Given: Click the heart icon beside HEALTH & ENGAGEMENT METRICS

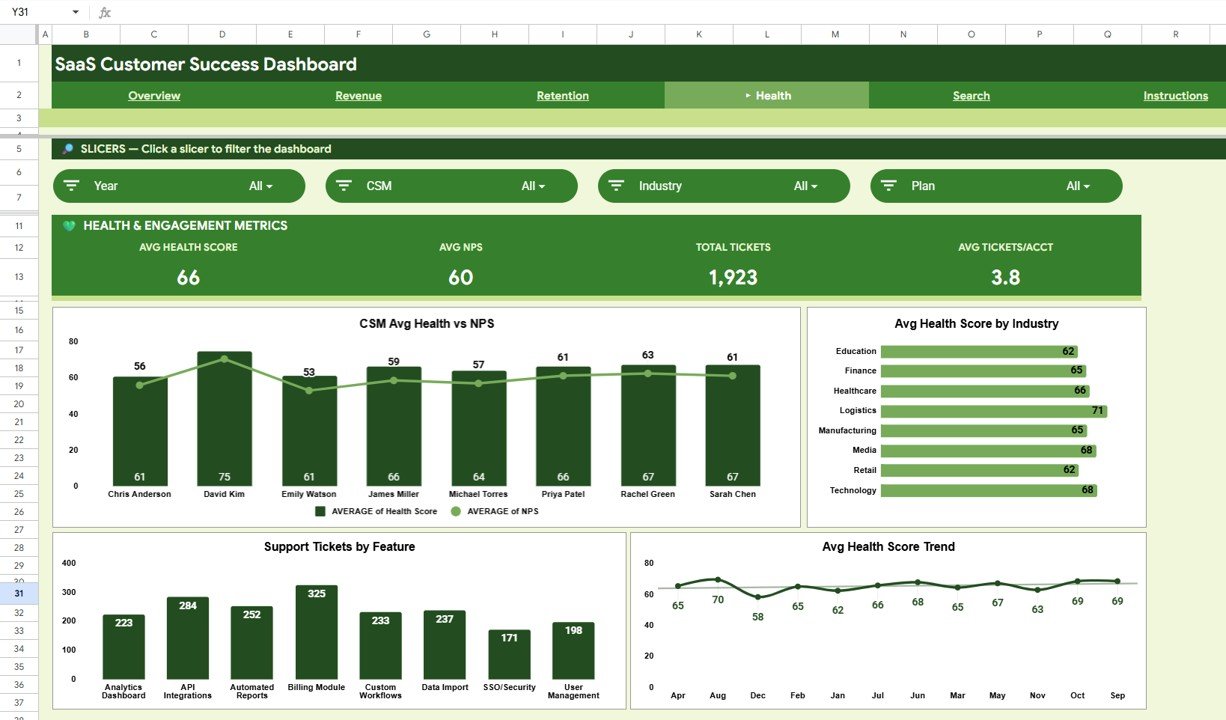Looking at the screenshot, I should point(69,226).
